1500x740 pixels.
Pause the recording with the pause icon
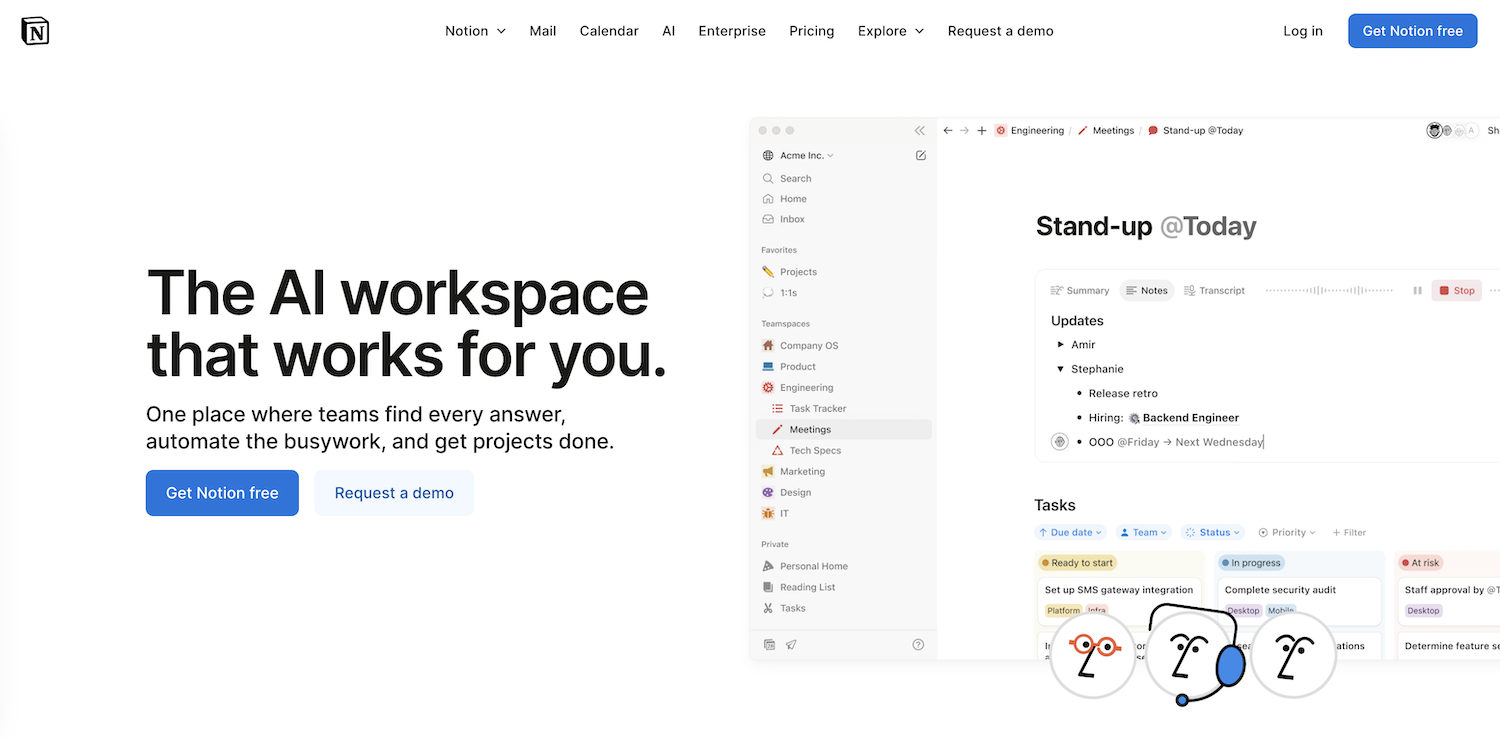(1417, 291)
